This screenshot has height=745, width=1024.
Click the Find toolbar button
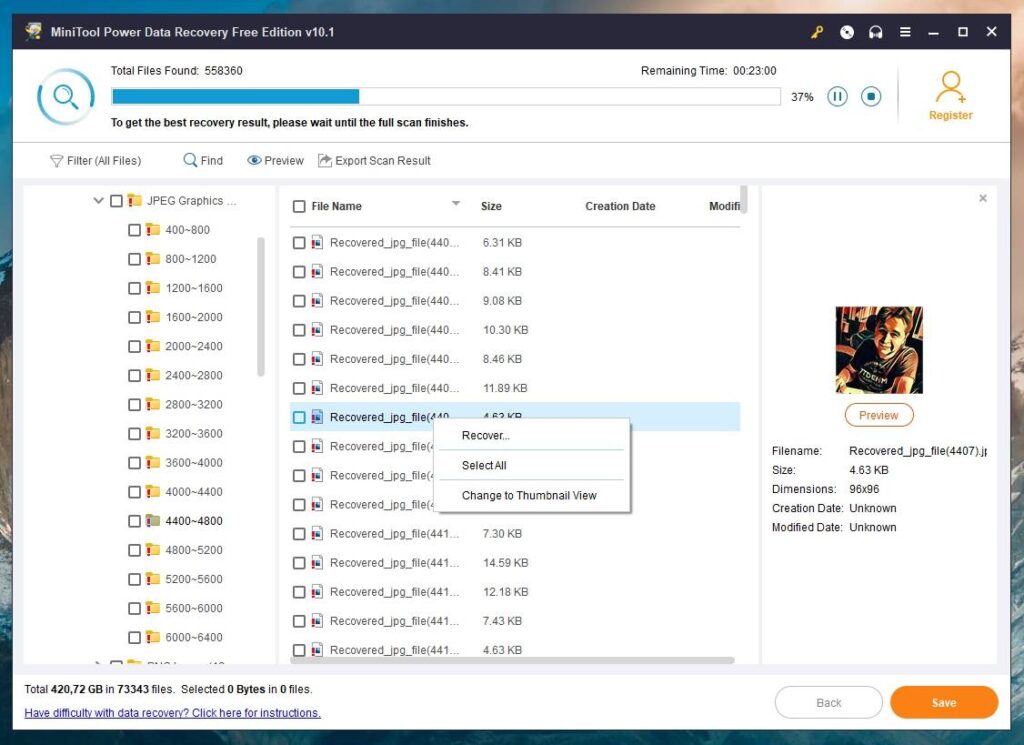(x=203, y=161)
